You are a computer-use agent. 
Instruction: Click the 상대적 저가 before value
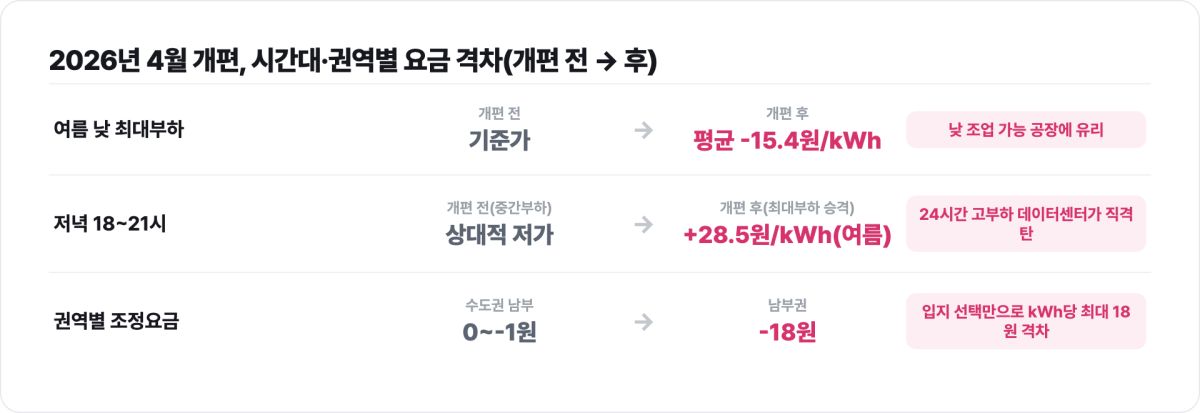[499, 236]
